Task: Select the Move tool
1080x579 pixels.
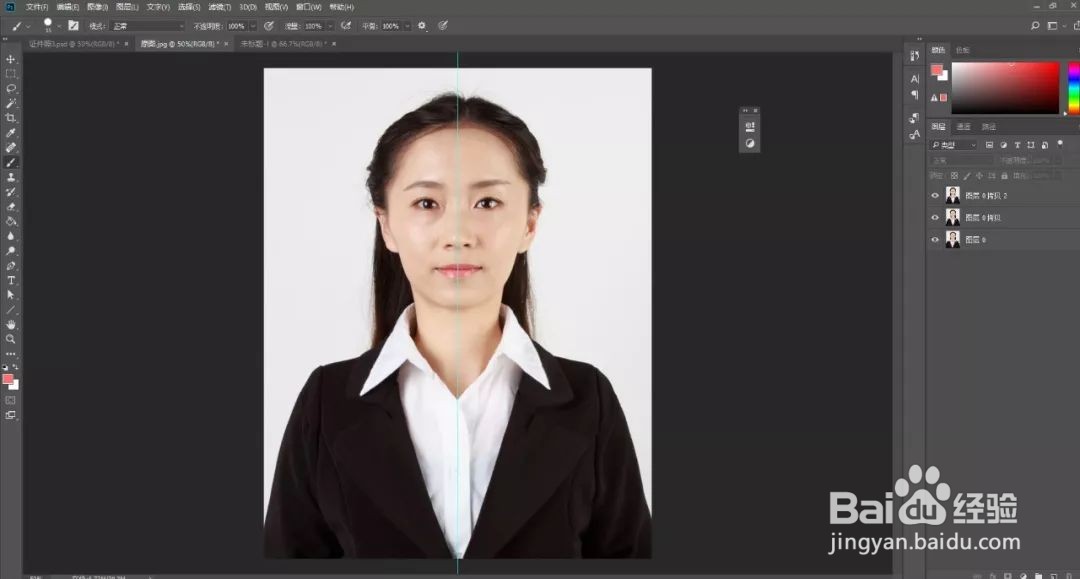Action: click(10, 59)
